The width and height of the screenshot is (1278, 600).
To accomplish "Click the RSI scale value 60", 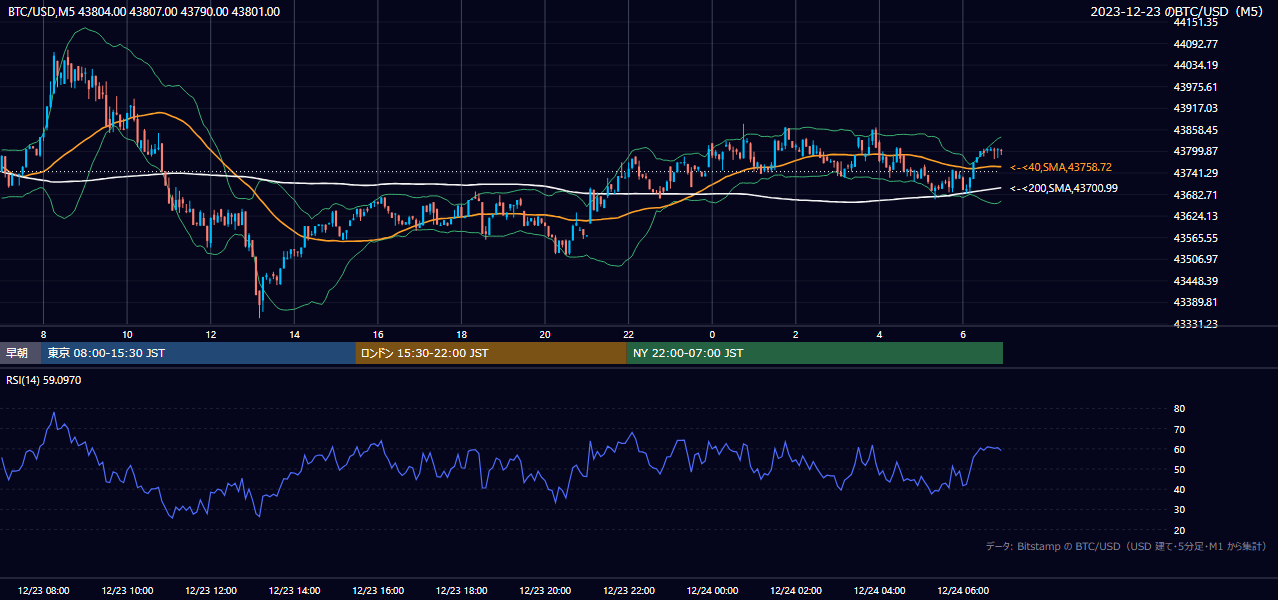I will (1179, 449).
